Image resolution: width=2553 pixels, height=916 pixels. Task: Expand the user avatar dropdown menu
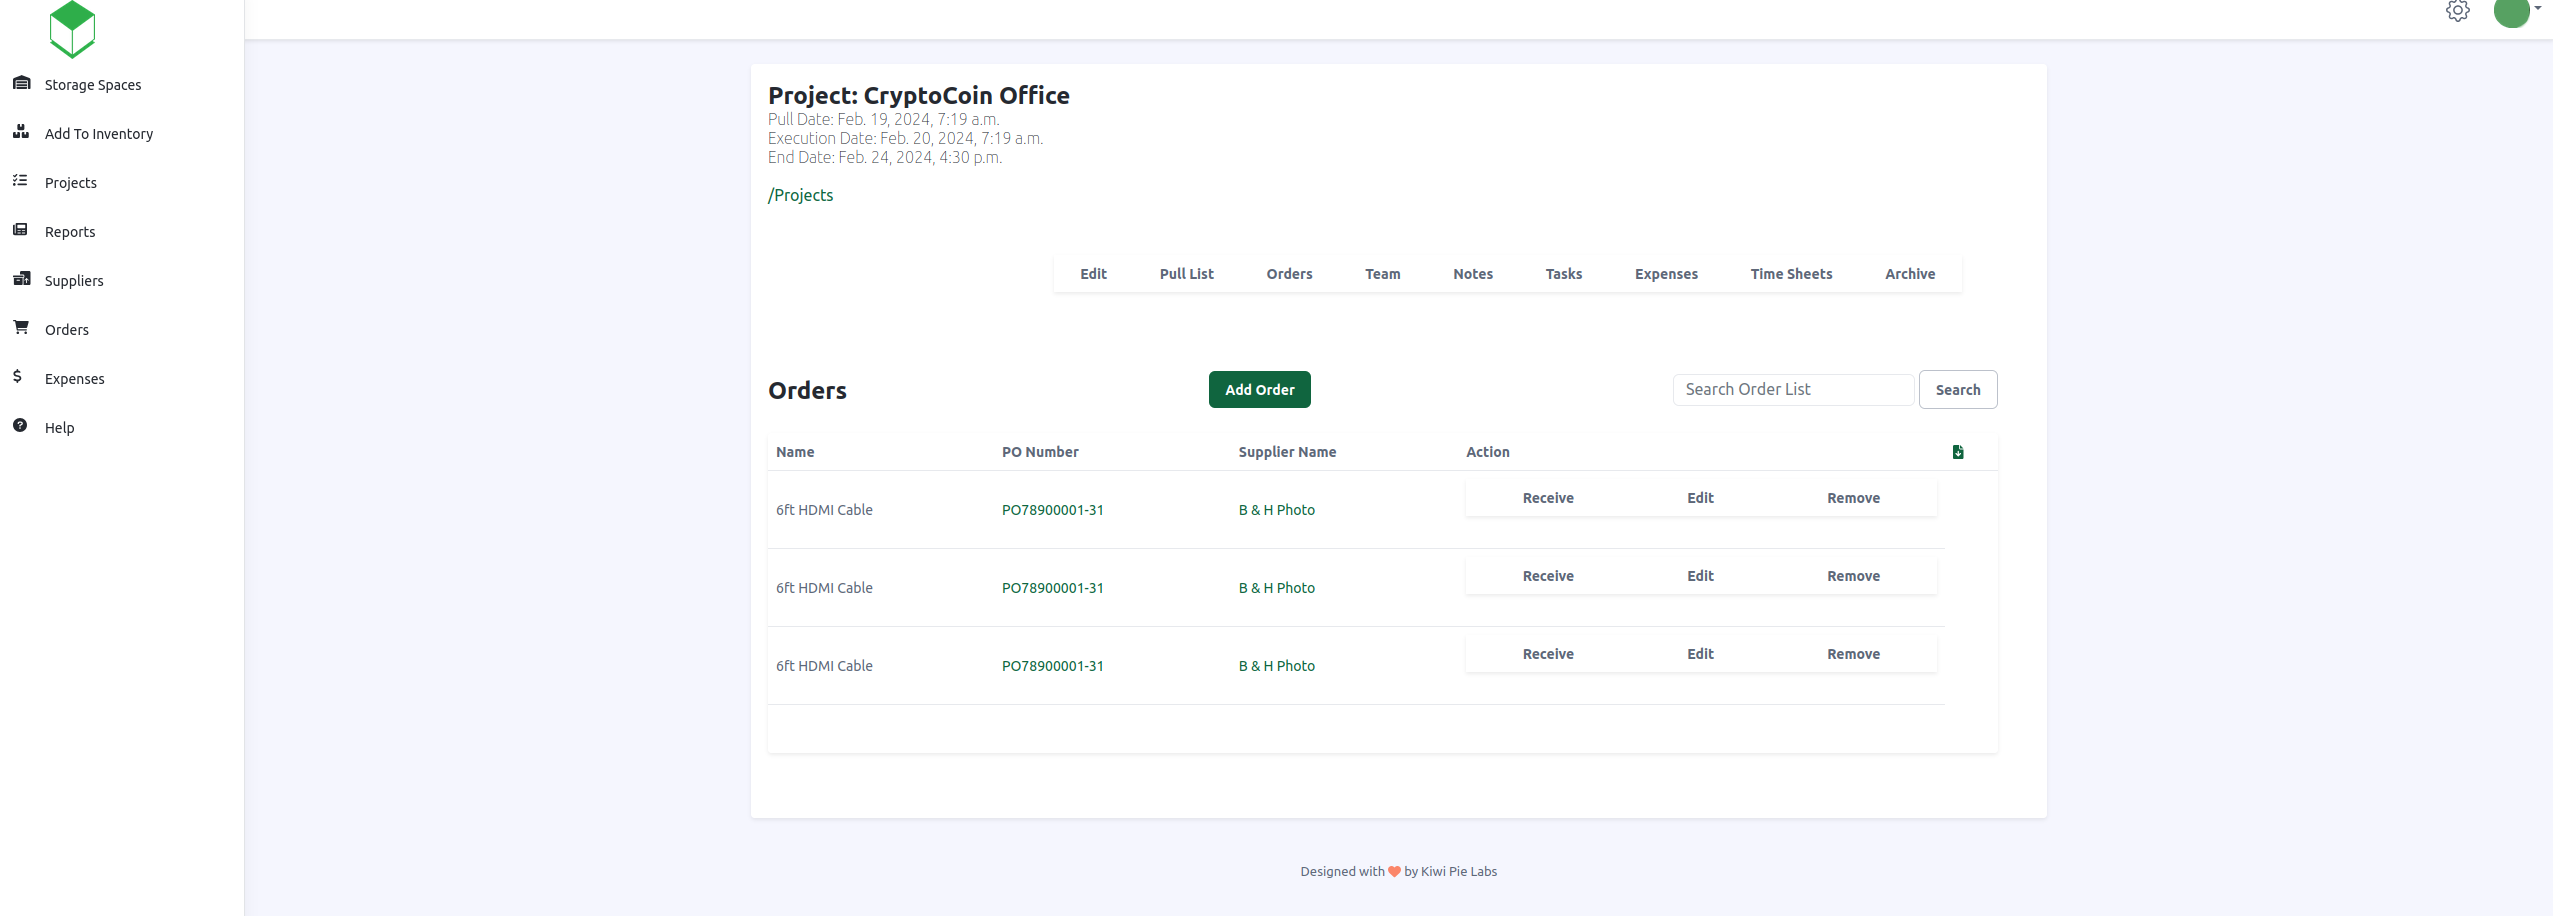tap(2516, 11)
